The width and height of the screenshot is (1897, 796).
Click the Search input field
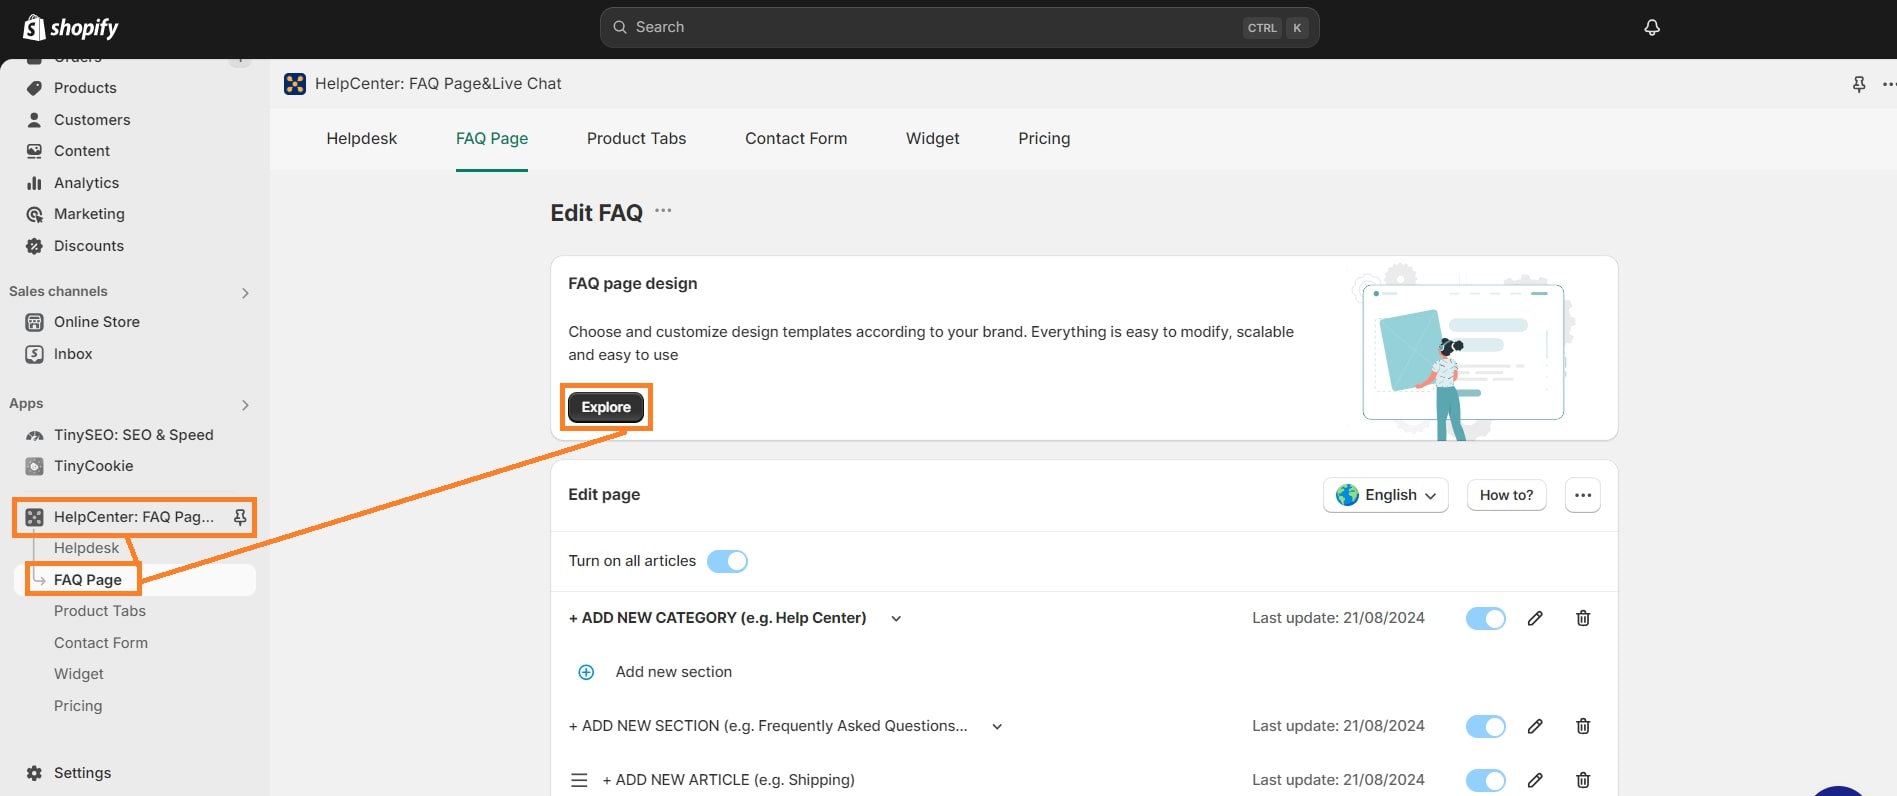click(x=959, y=28)
